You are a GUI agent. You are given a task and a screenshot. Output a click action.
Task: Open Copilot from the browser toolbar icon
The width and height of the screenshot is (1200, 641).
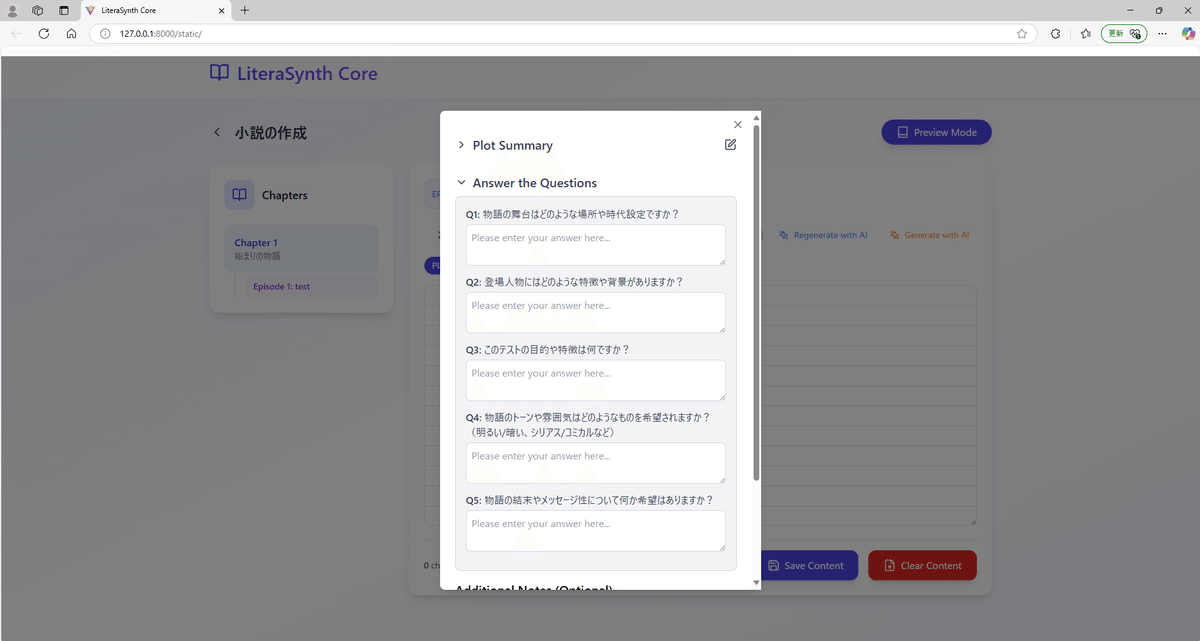click(x=1190, y=33)
